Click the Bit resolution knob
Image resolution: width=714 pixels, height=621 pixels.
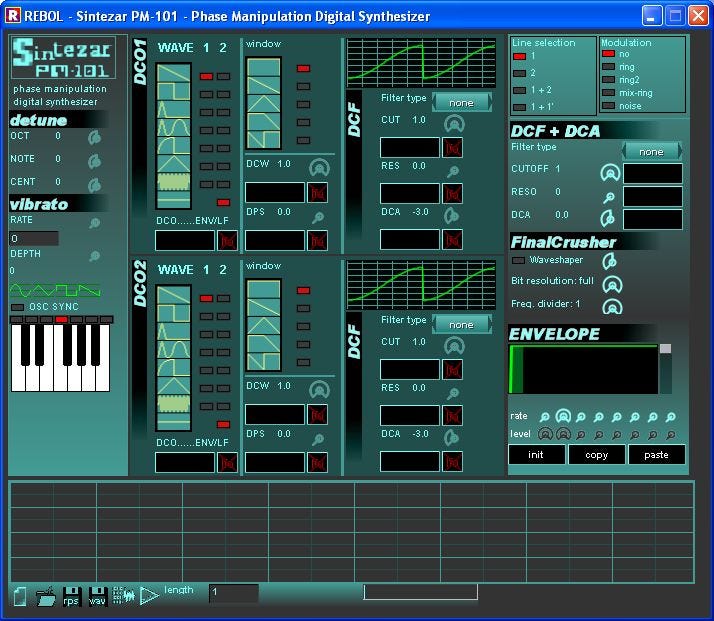(612, 285)
